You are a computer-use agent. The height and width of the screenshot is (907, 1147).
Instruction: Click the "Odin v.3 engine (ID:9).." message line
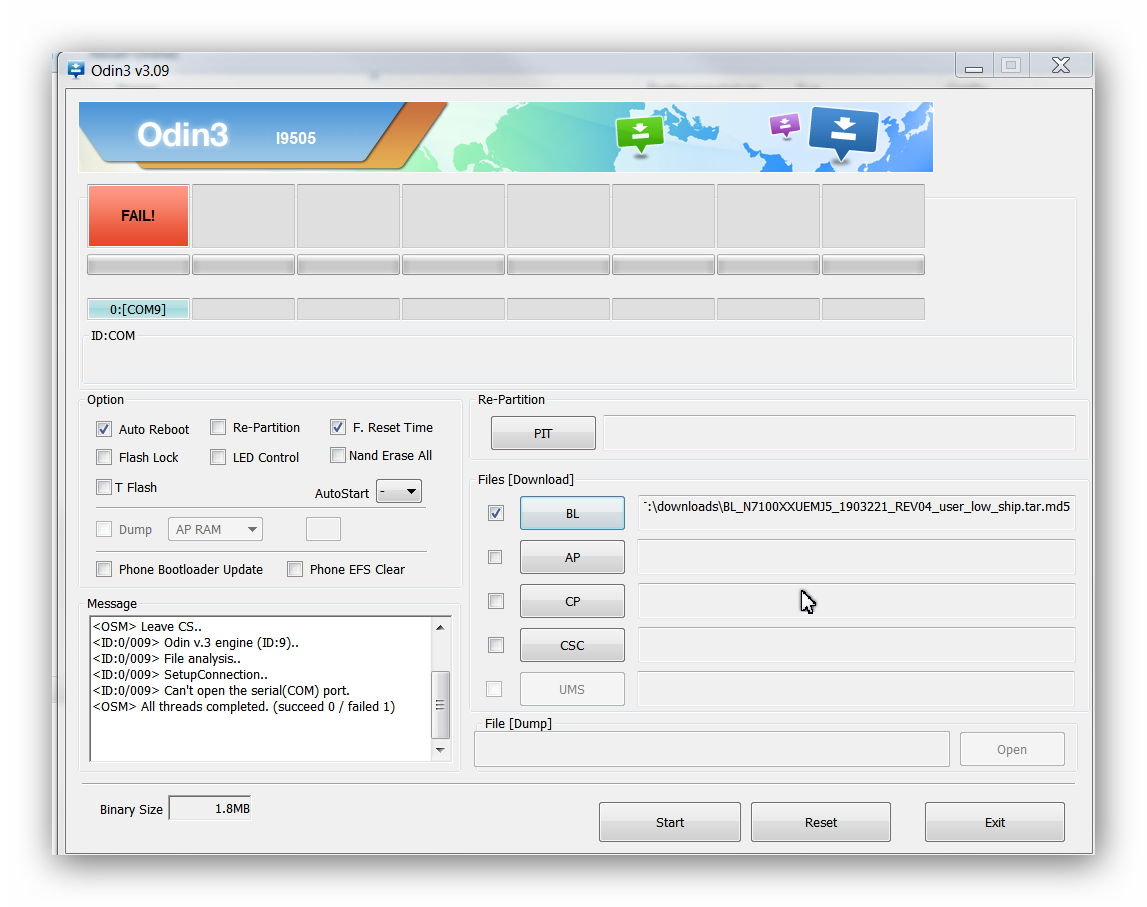tap(195, 642)
